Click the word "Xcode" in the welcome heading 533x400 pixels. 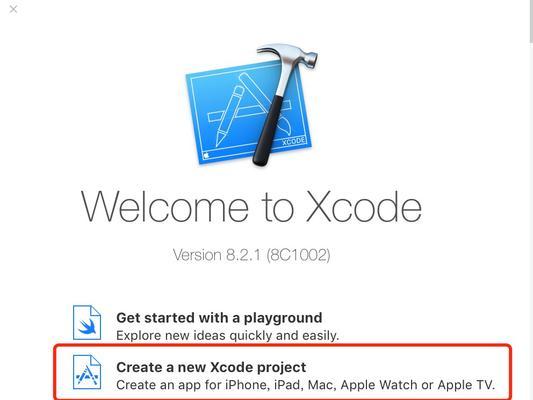click(364, 207)
